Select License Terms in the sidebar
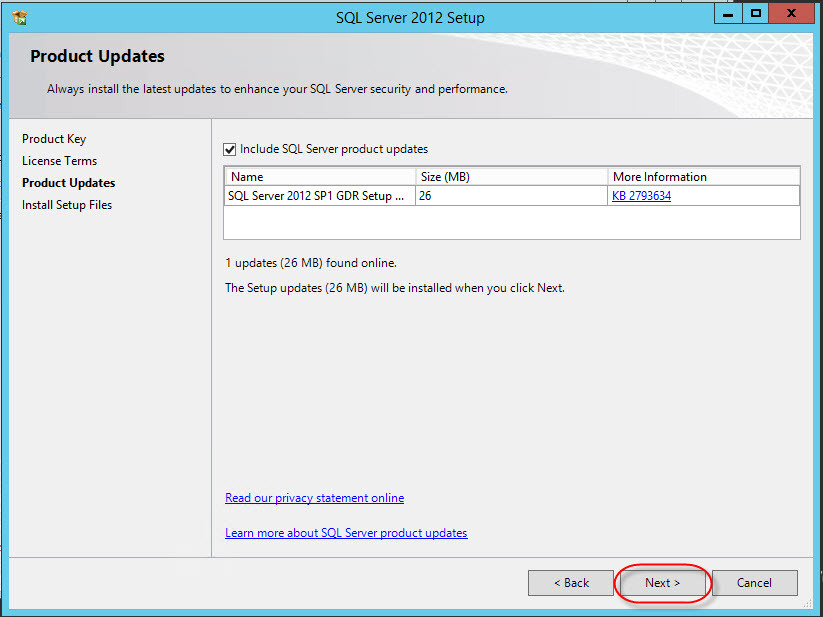The width and height of the screenshot is (823, 617). [58, 160]
